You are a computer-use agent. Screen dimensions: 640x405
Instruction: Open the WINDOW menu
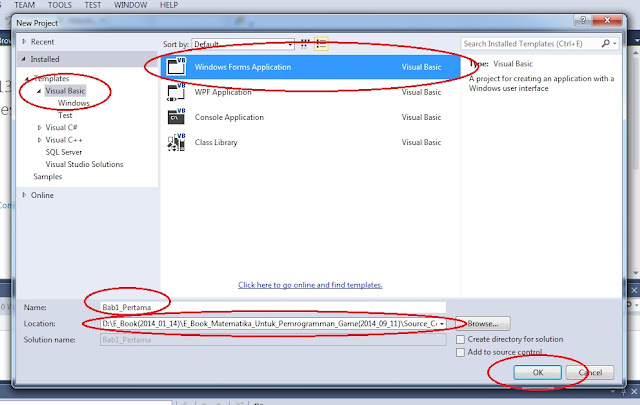pyautogui.click(x=131, y=5)
